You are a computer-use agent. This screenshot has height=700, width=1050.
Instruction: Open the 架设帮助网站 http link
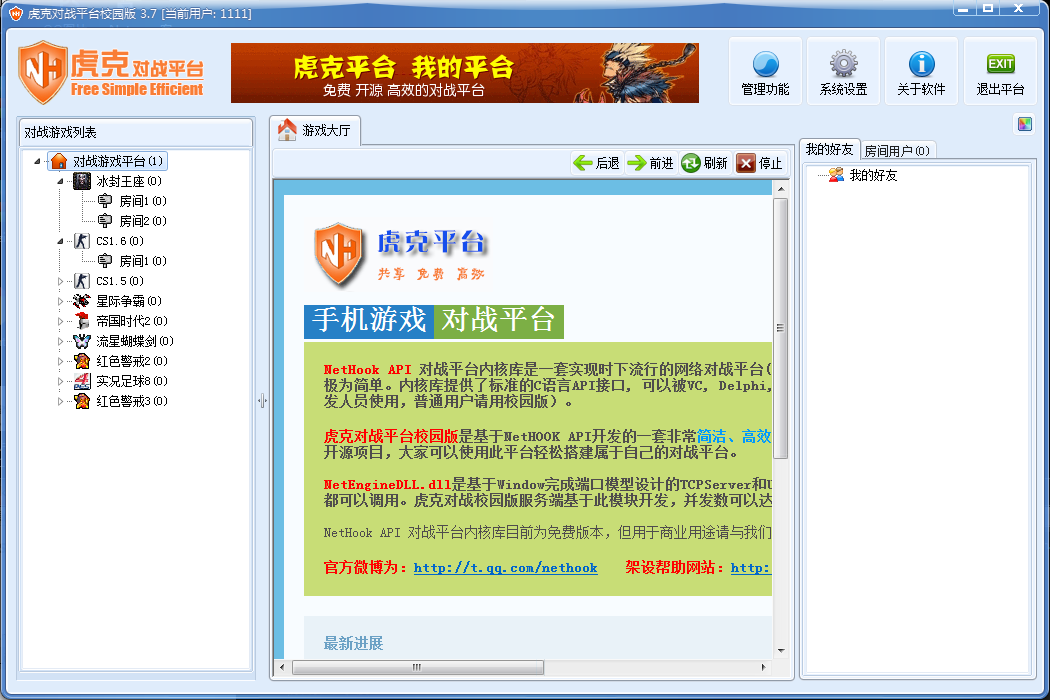click(x=751, y=568)
